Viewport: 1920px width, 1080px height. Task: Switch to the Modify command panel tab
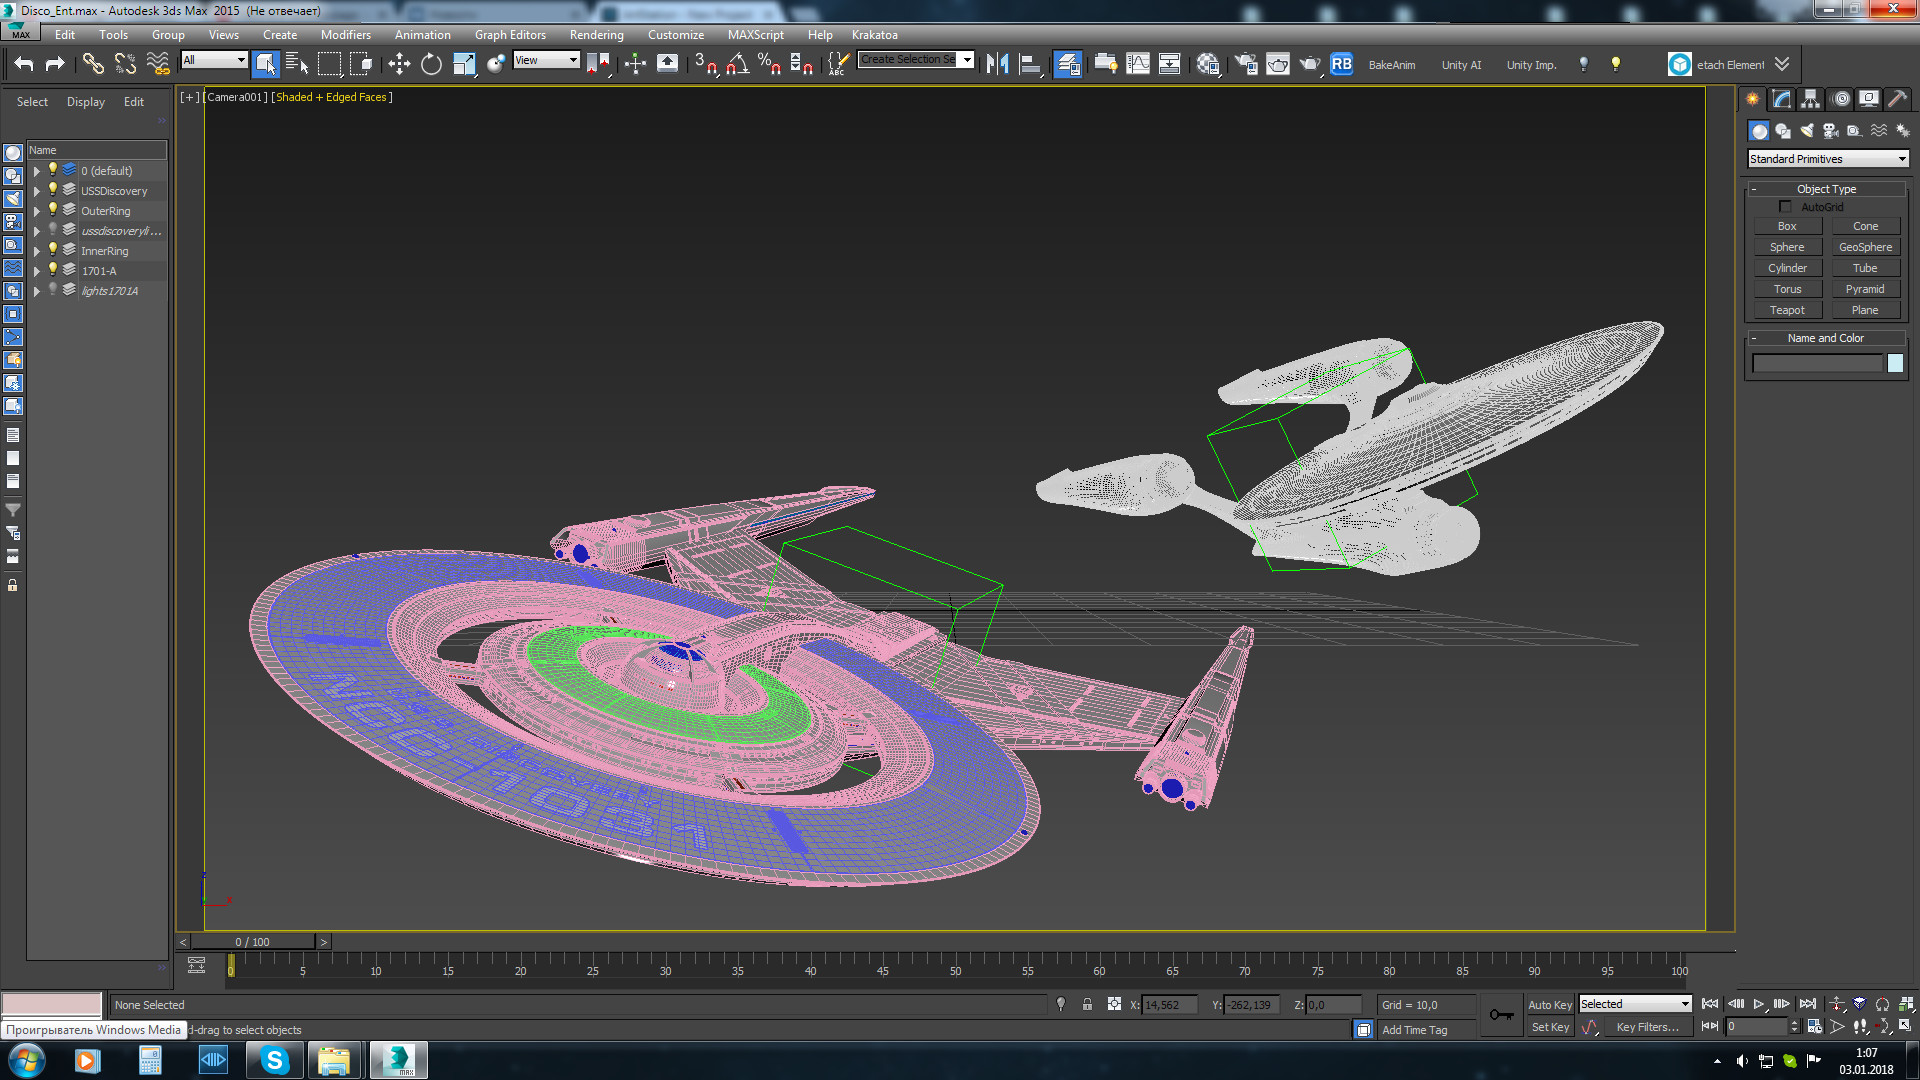point(1782,99)
